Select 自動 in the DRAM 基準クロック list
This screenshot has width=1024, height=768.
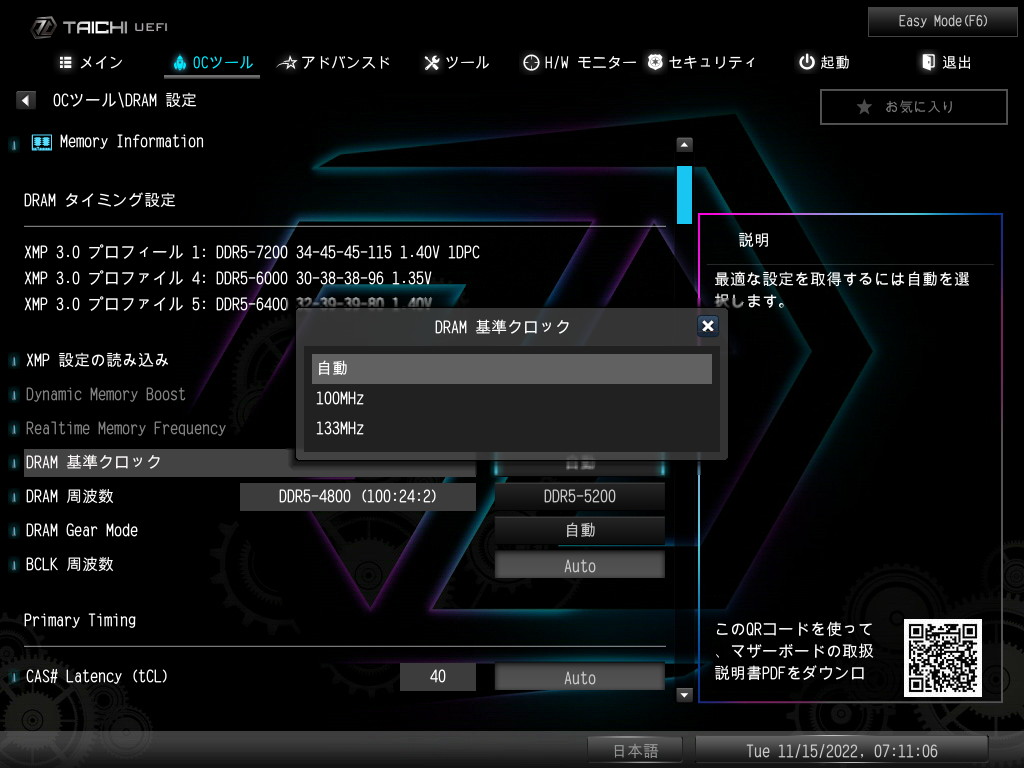[512, 368]
